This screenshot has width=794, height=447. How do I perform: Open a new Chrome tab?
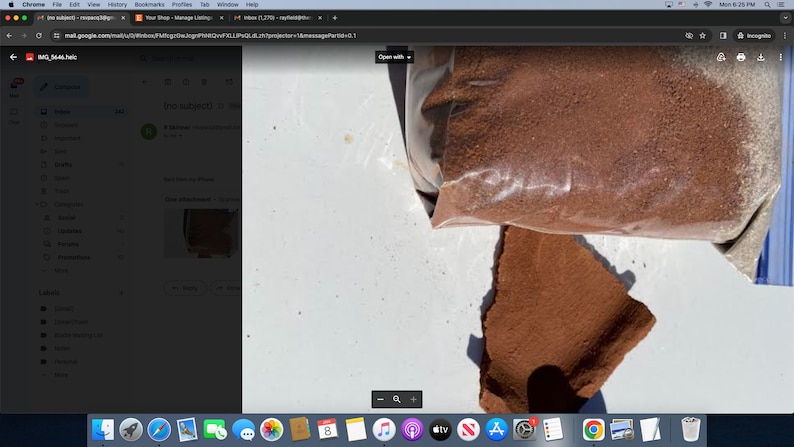(335, 18)
